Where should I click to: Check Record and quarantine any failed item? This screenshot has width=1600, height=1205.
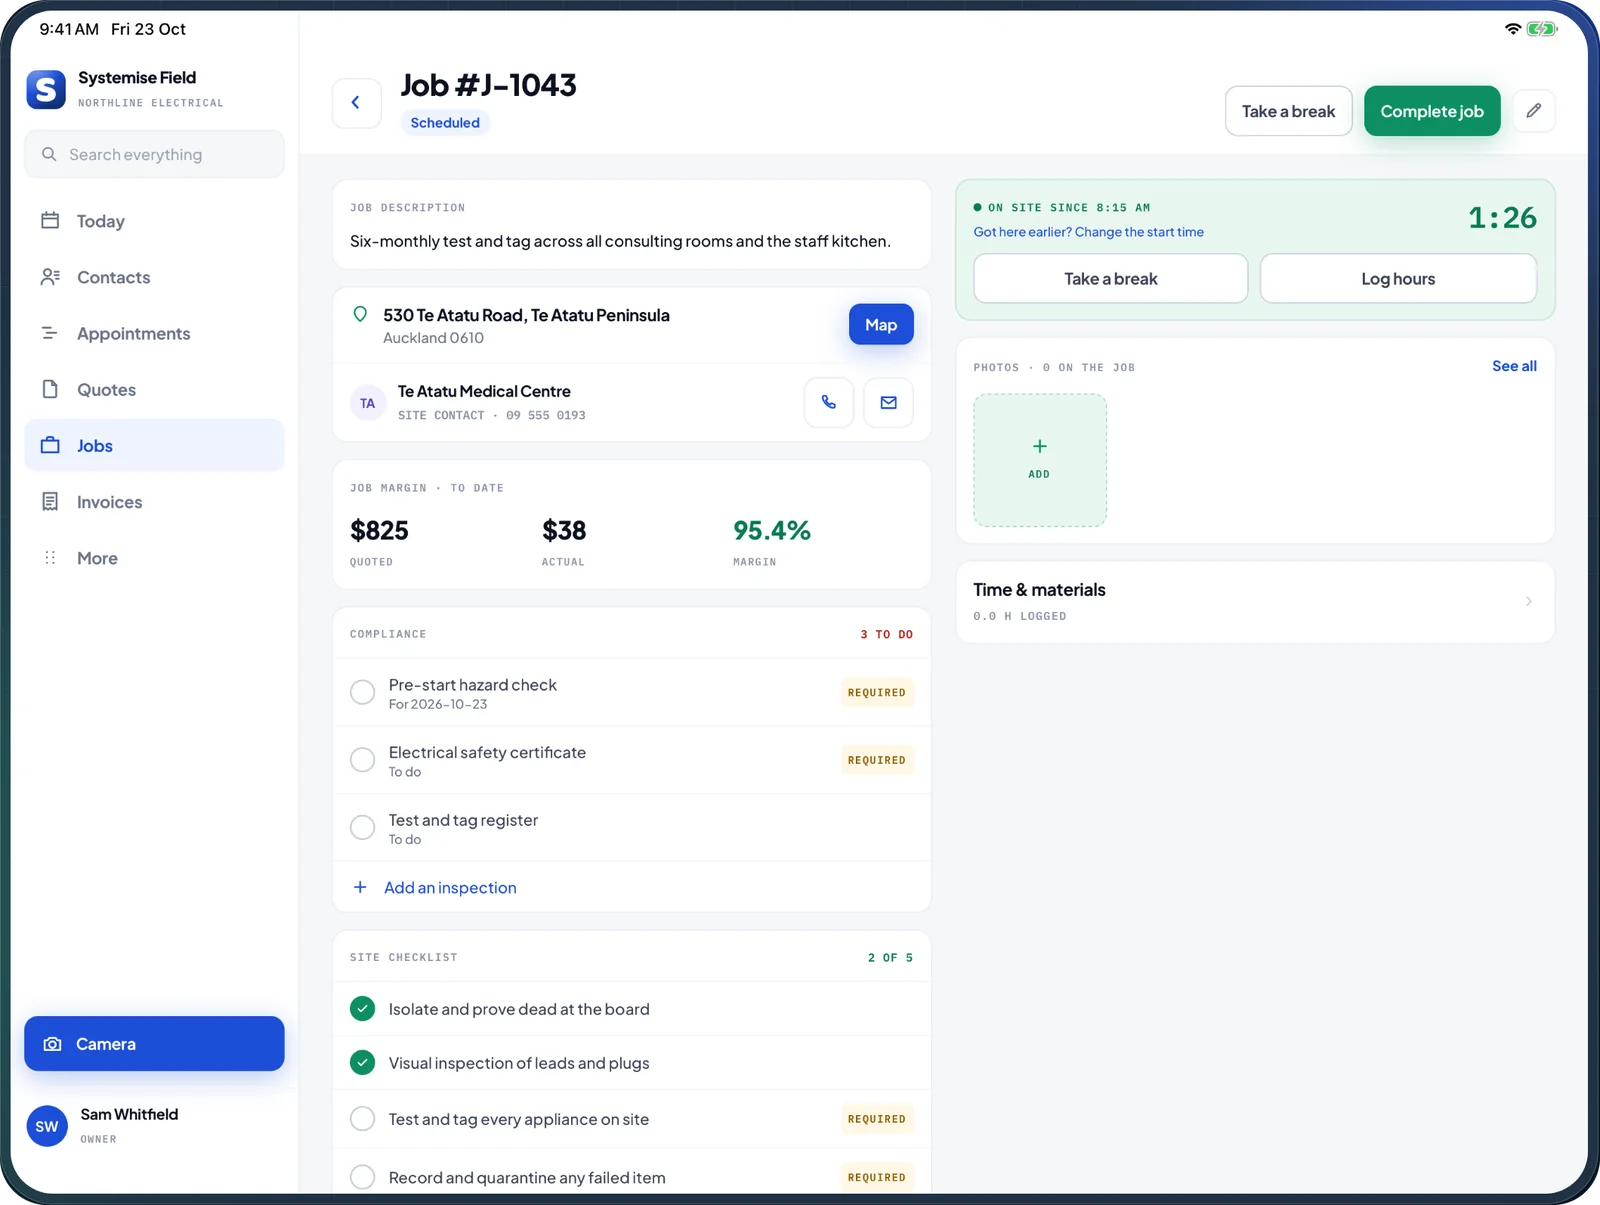[x=362, y=1177]
